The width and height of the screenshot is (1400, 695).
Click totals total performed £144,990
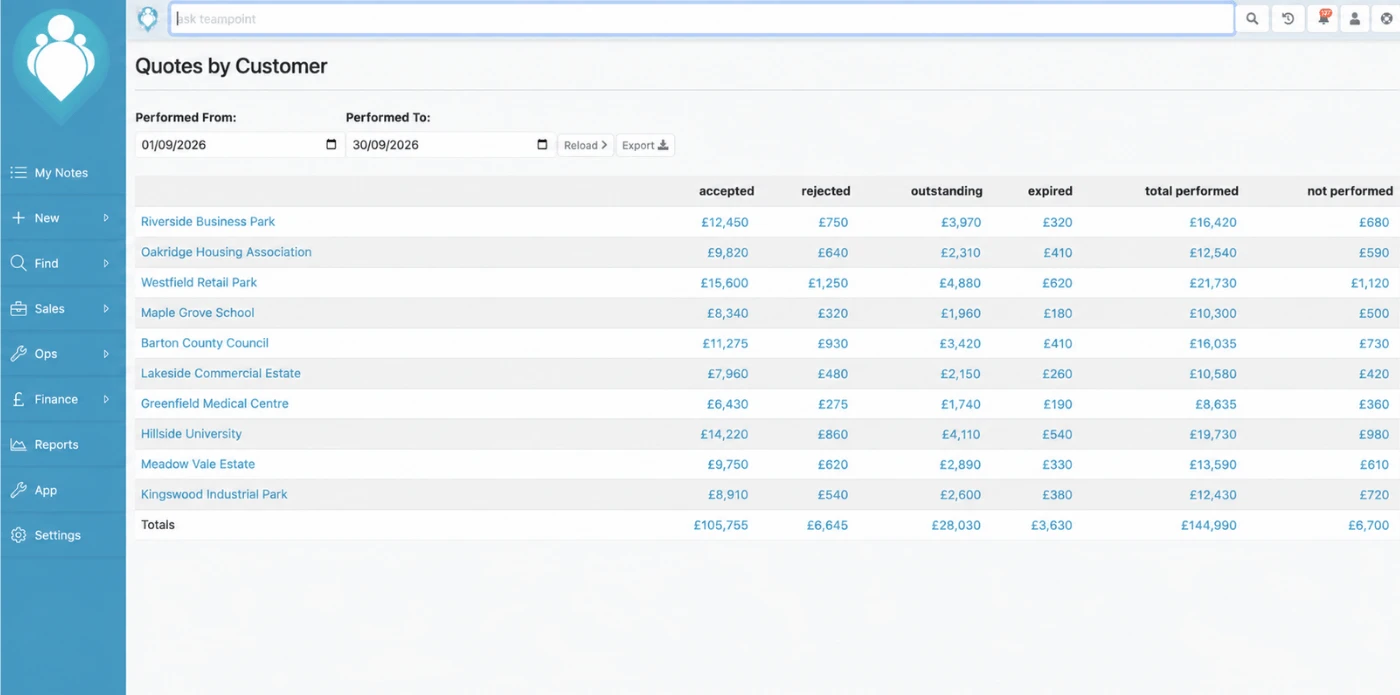(1209, 525)
